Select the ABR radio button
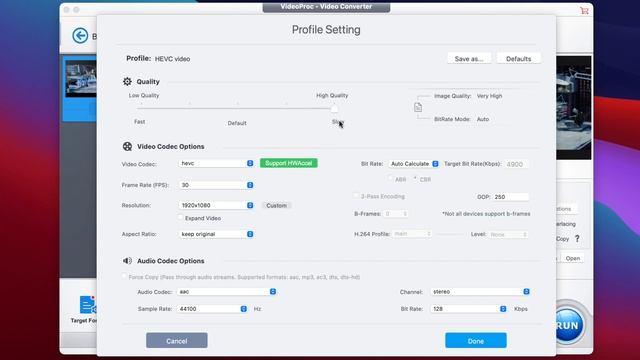This screenshot has width=640, height=360. pos(391,178)
